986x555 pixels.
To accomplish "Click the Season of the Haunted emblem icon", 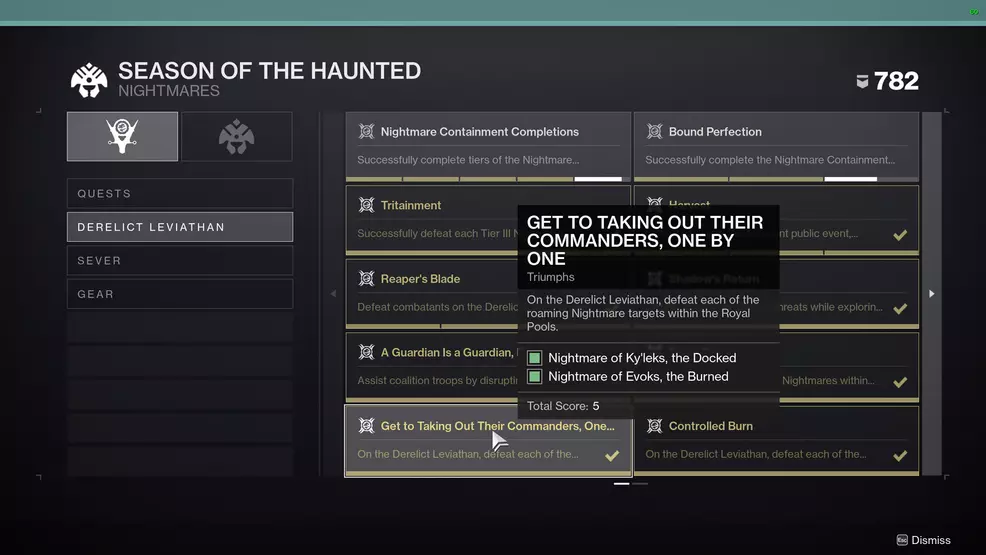I will click(89, 81).
